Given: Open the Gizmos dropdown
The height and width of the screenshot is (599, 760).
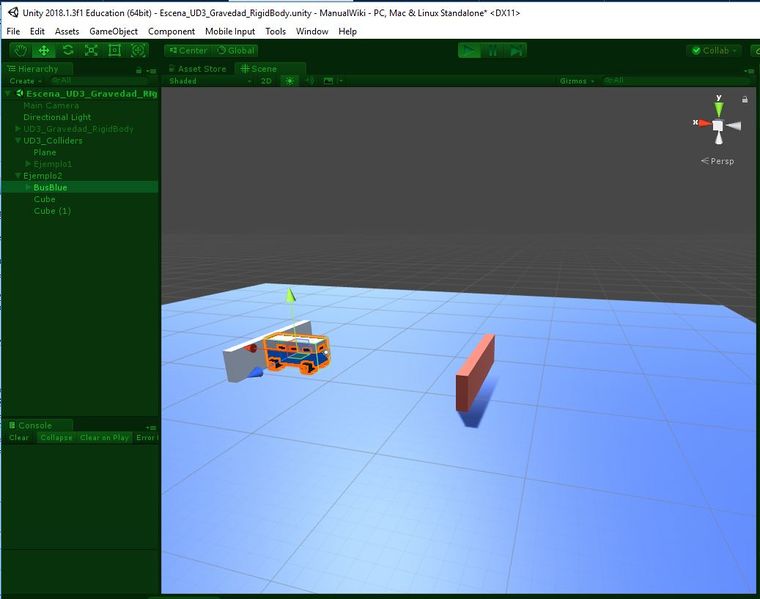Looking at the screenshot, I should (576, 81).
